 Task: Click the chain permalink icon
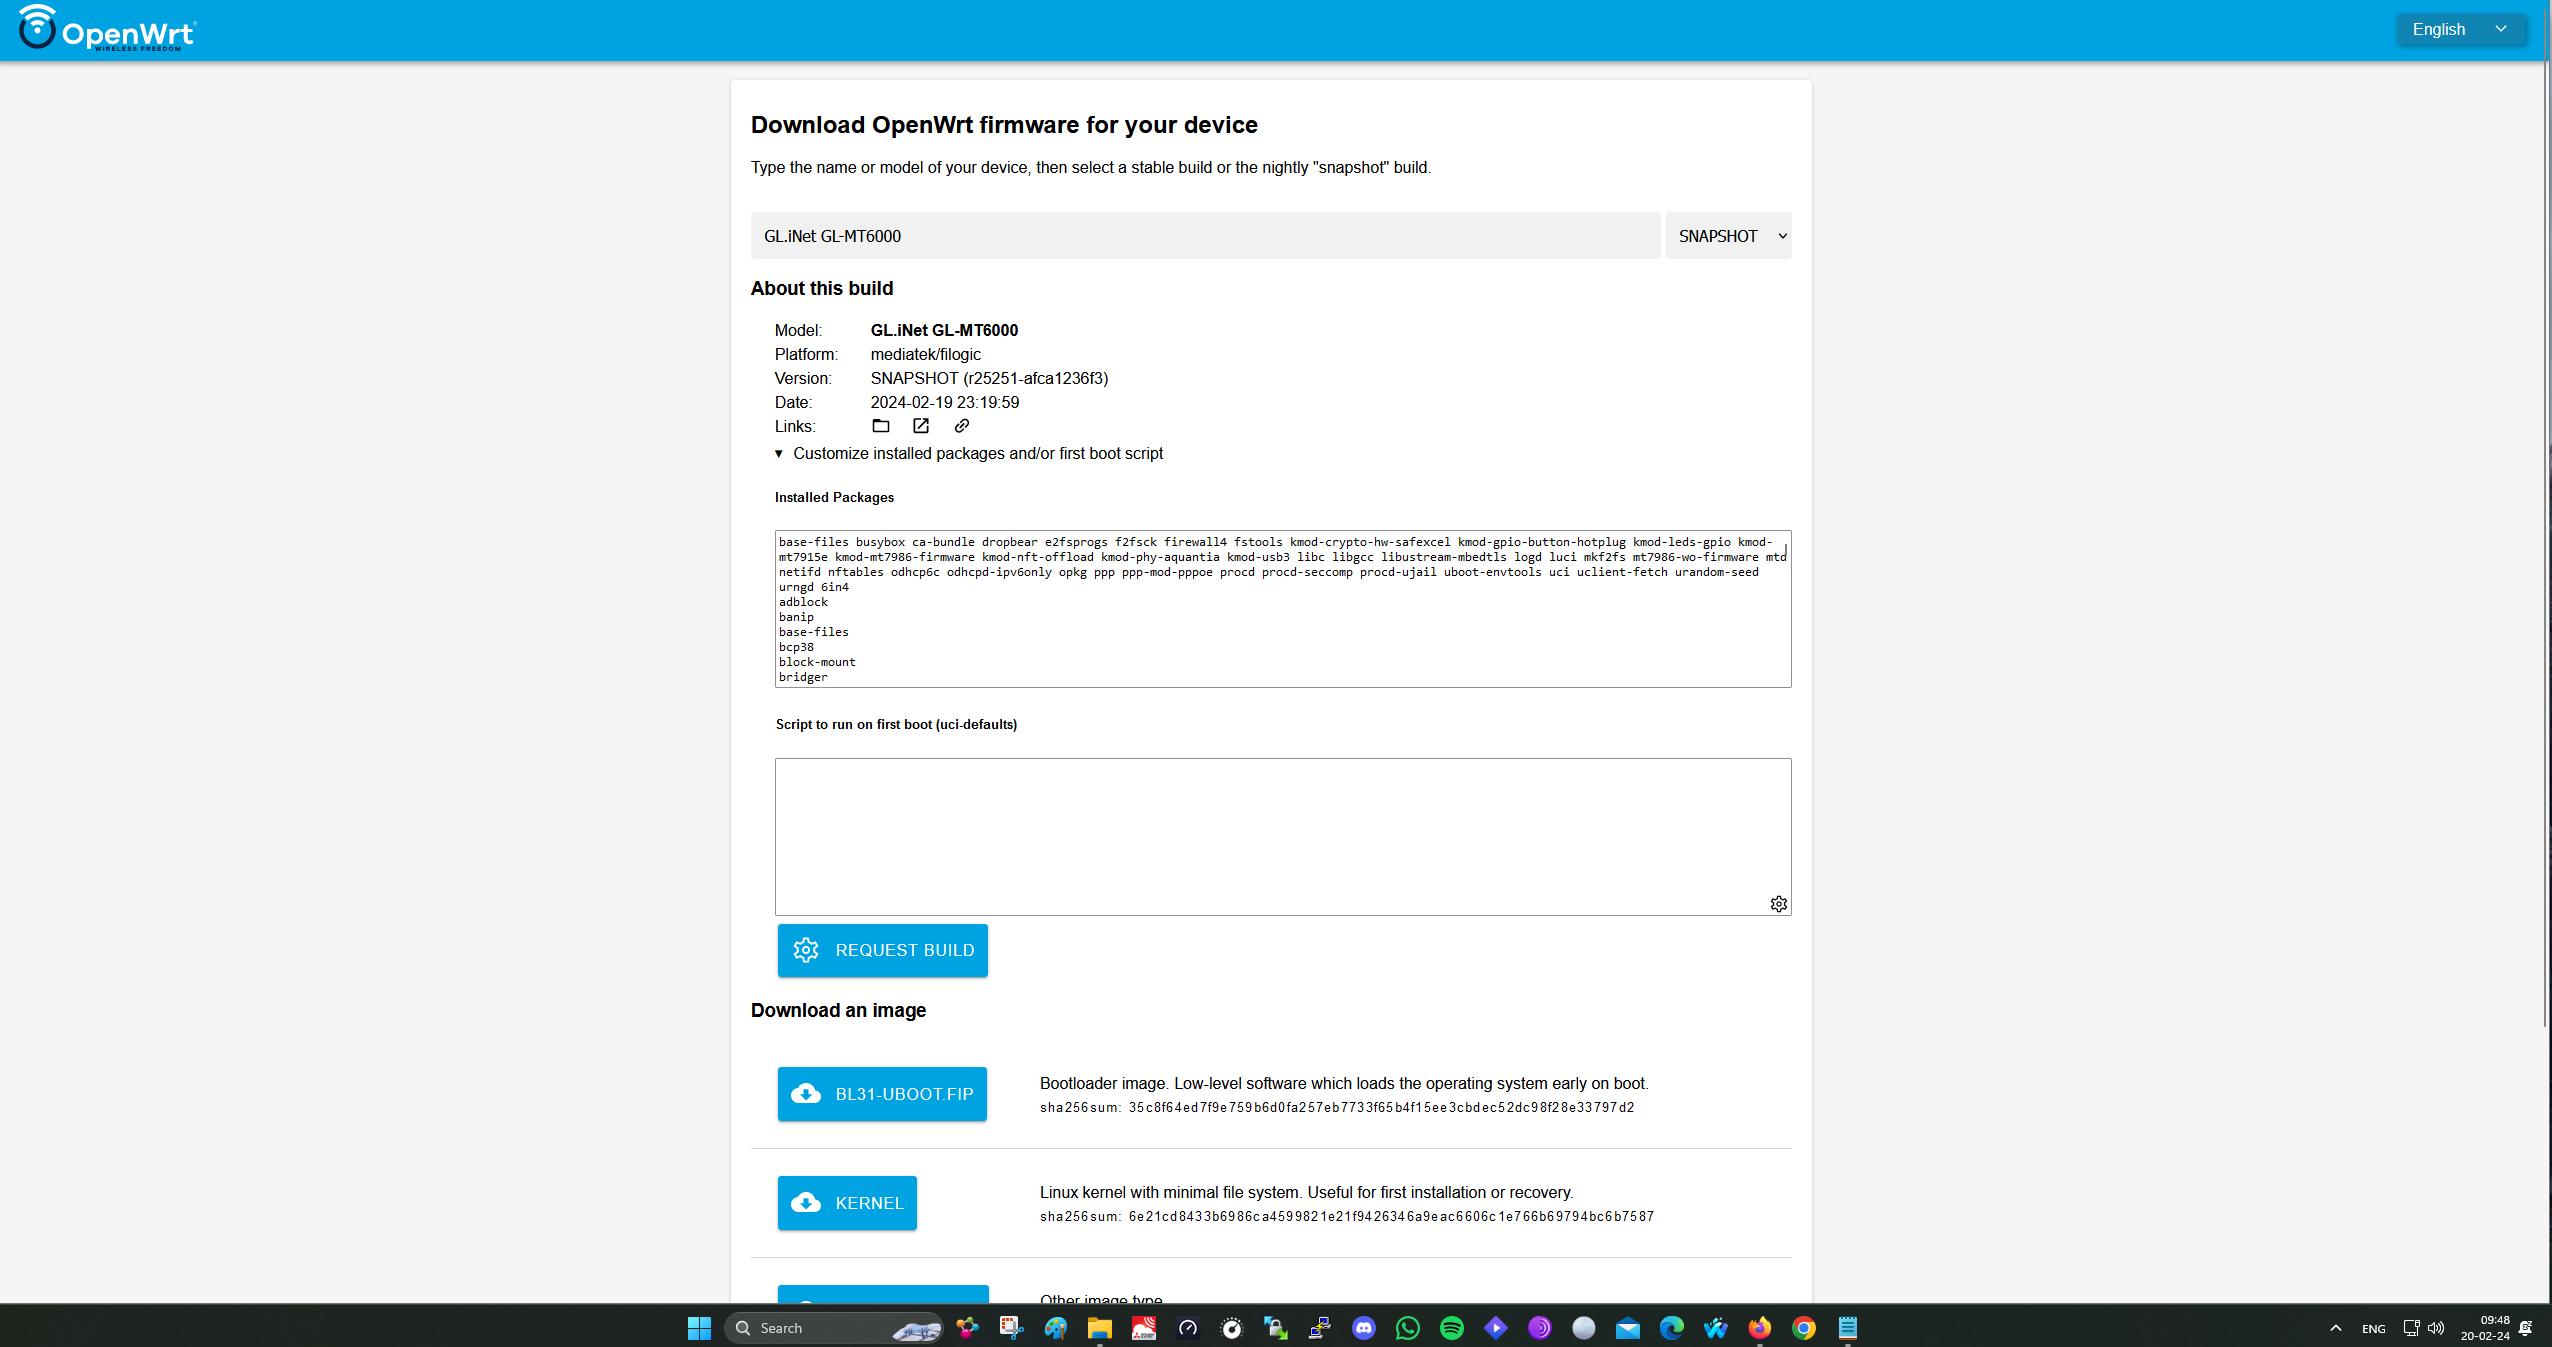pos(962,426)
